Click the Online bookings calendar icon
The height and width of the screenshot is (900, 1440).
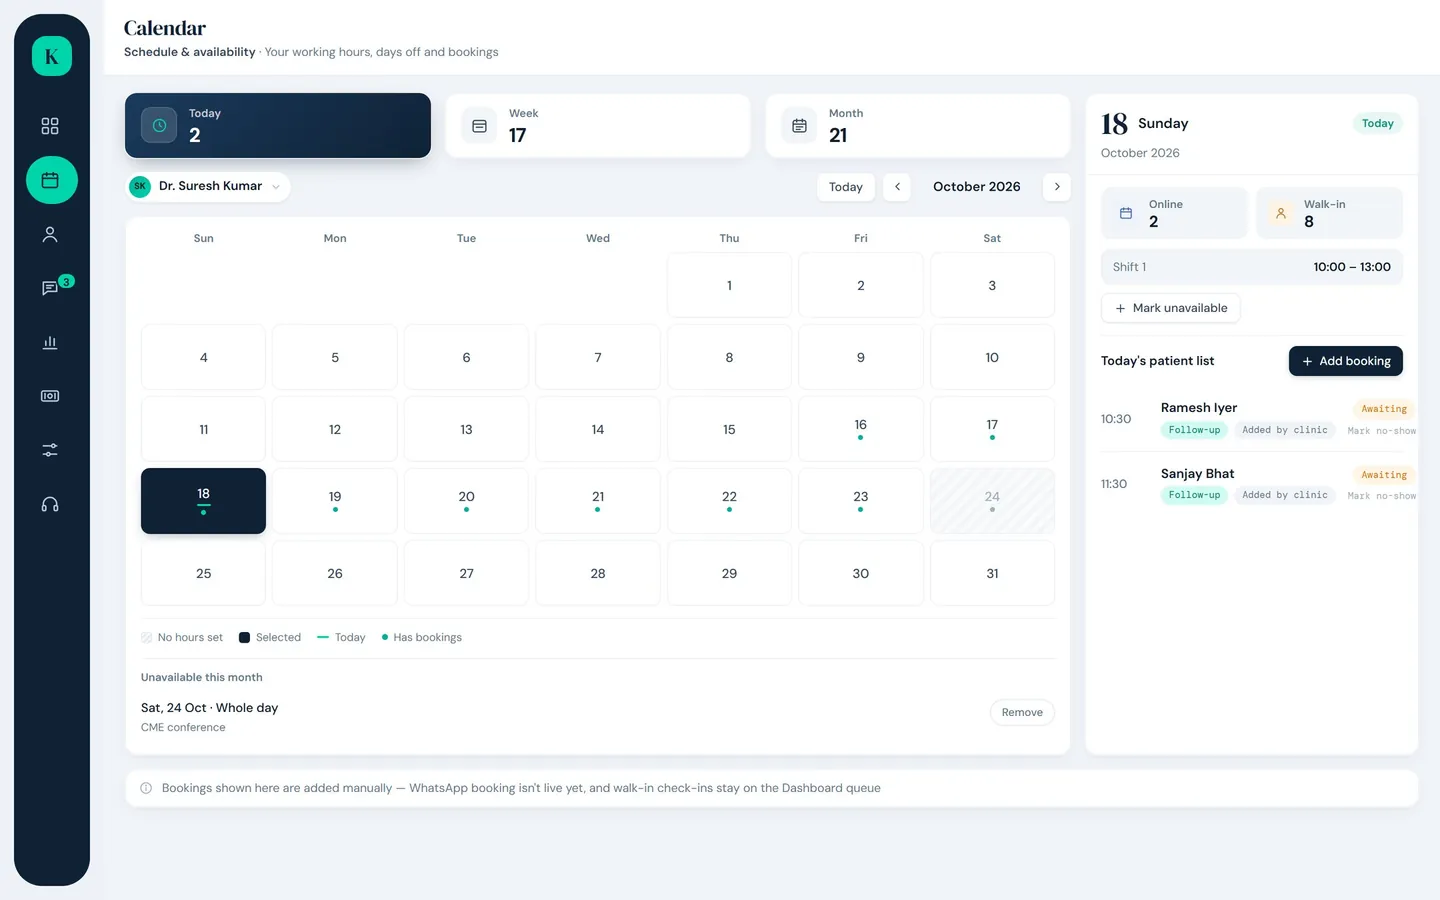(x=1126, y=213)
